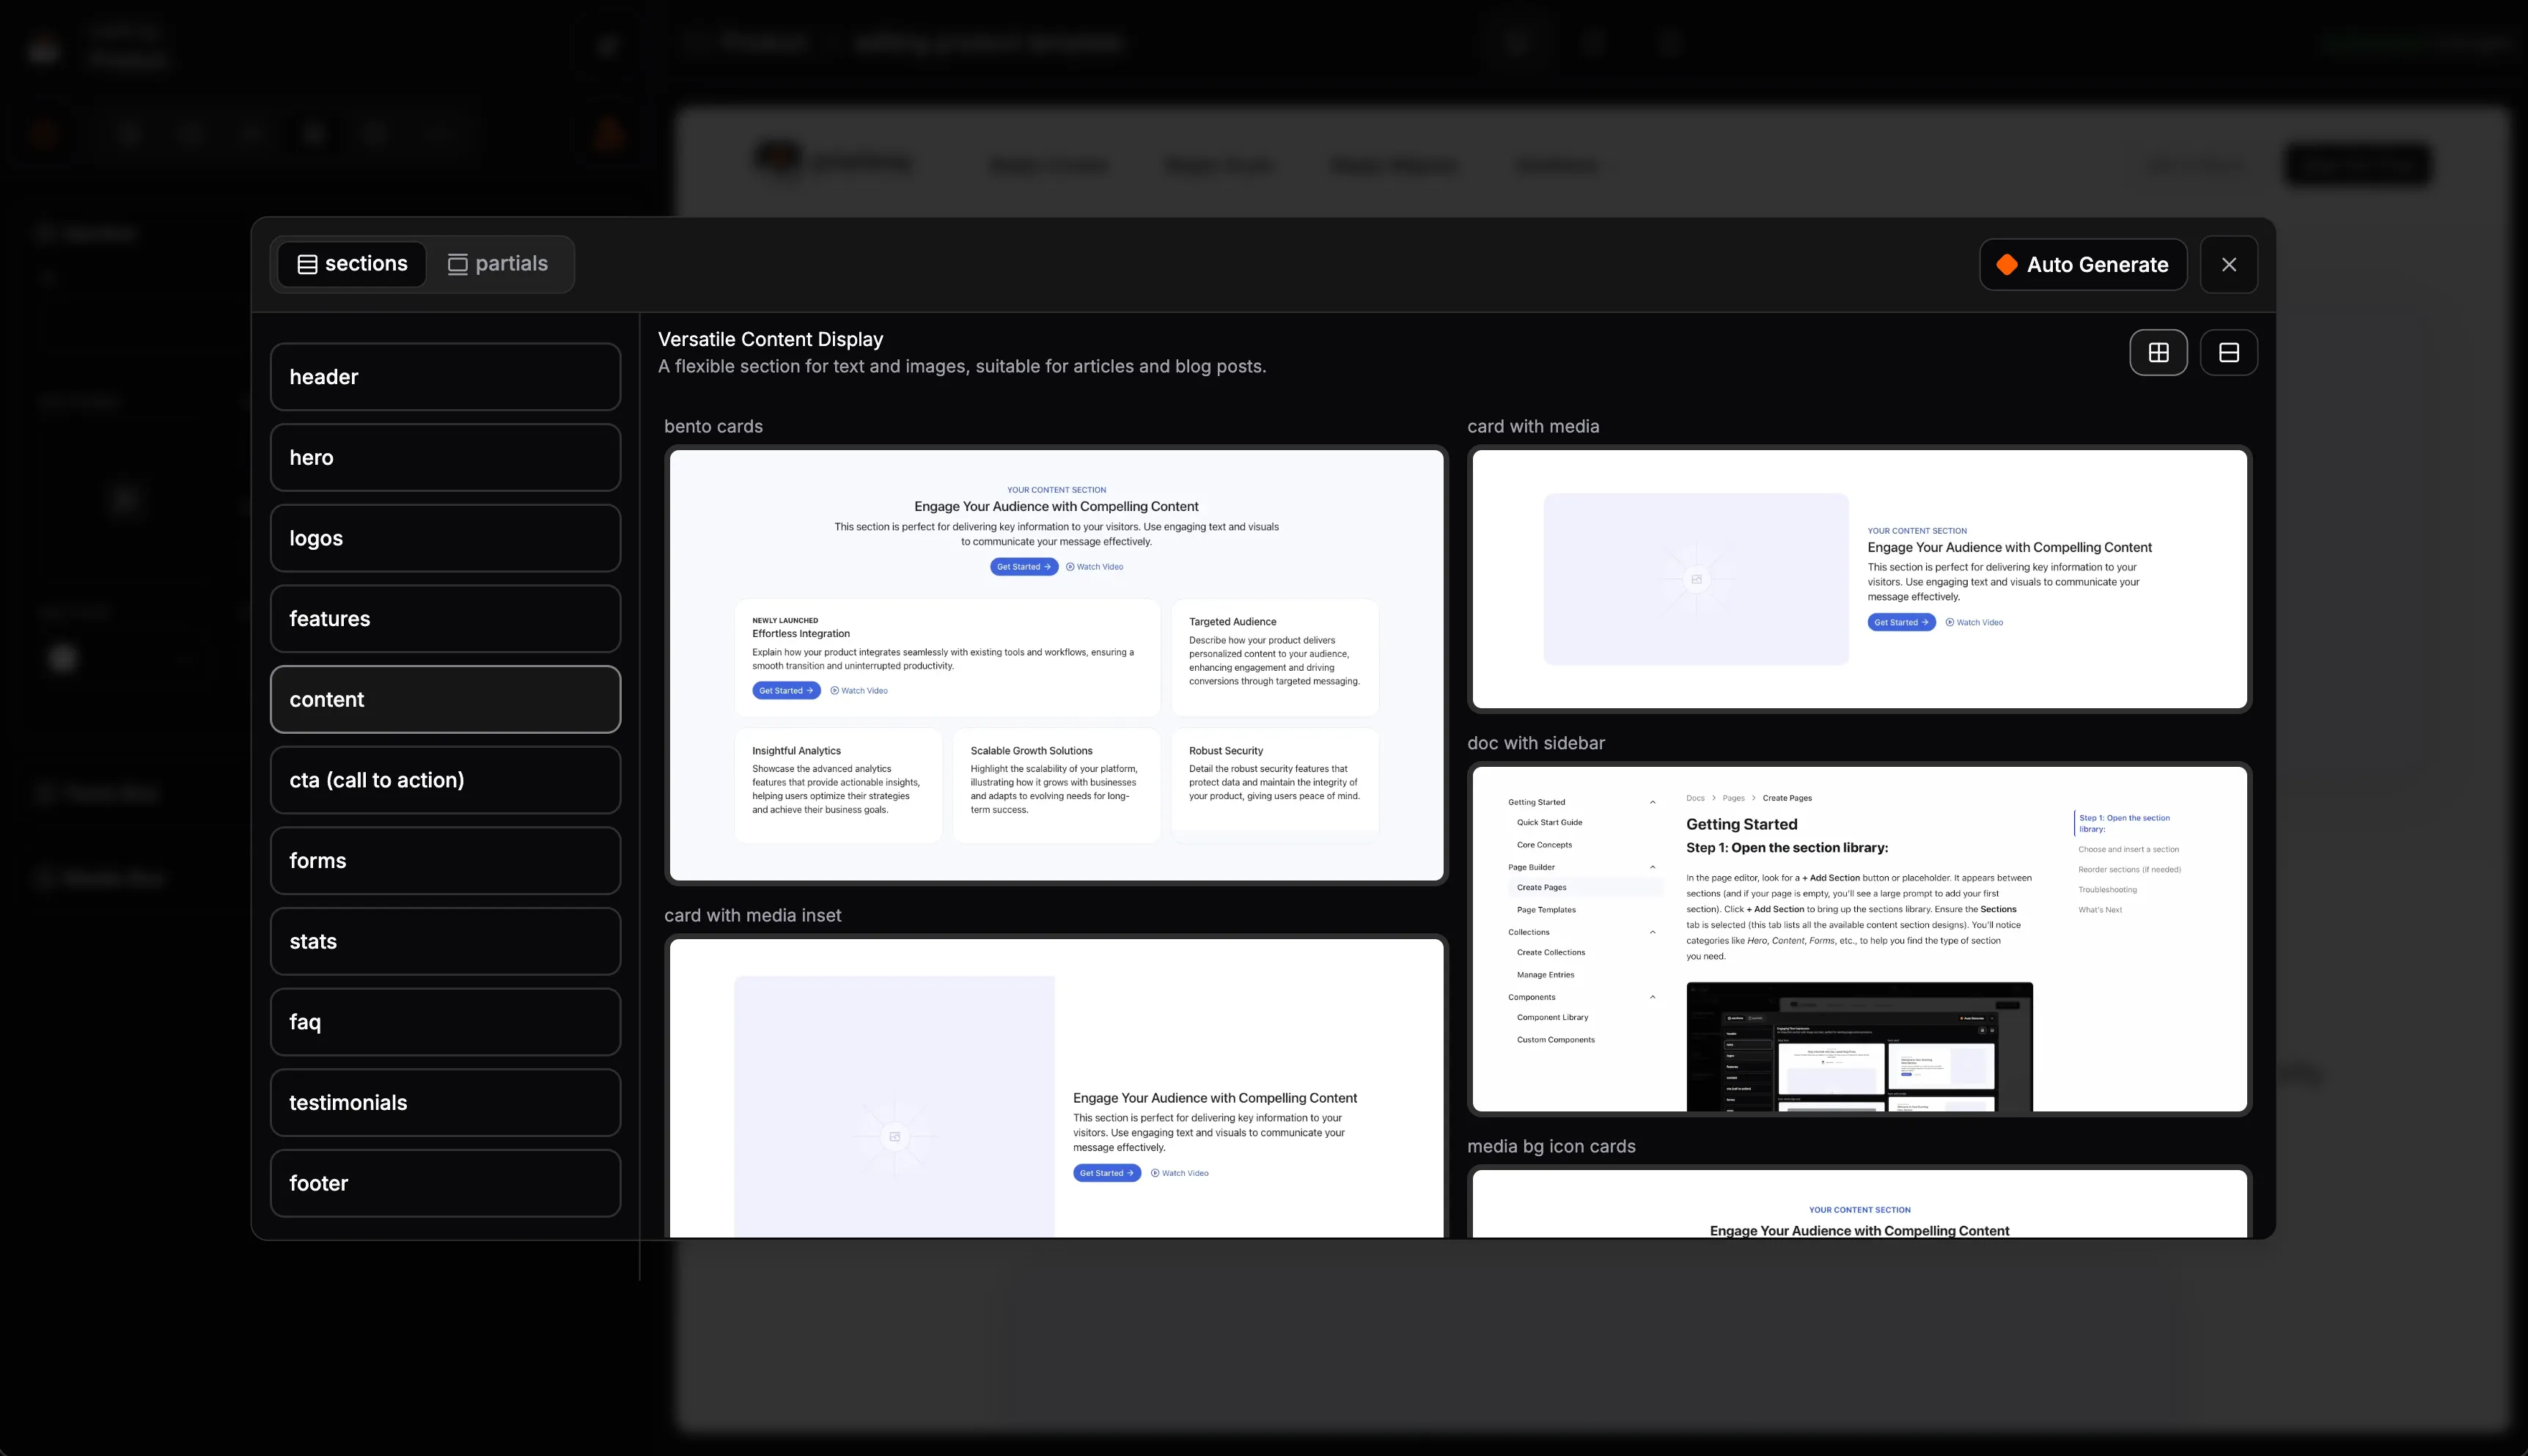The image size is (2528, 1456).
Task: Click the Auto Generate button
Action: coord(2082,265)
